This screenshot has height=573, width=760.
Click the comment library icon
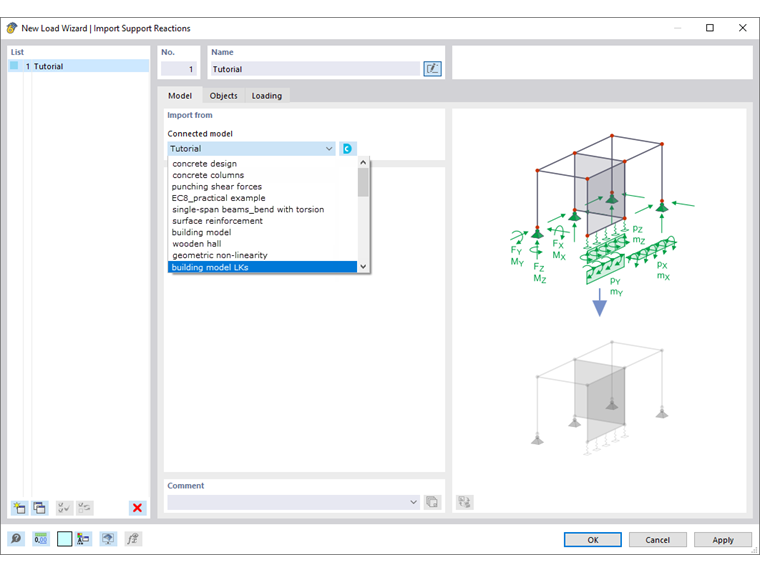[x=432, y=502]
